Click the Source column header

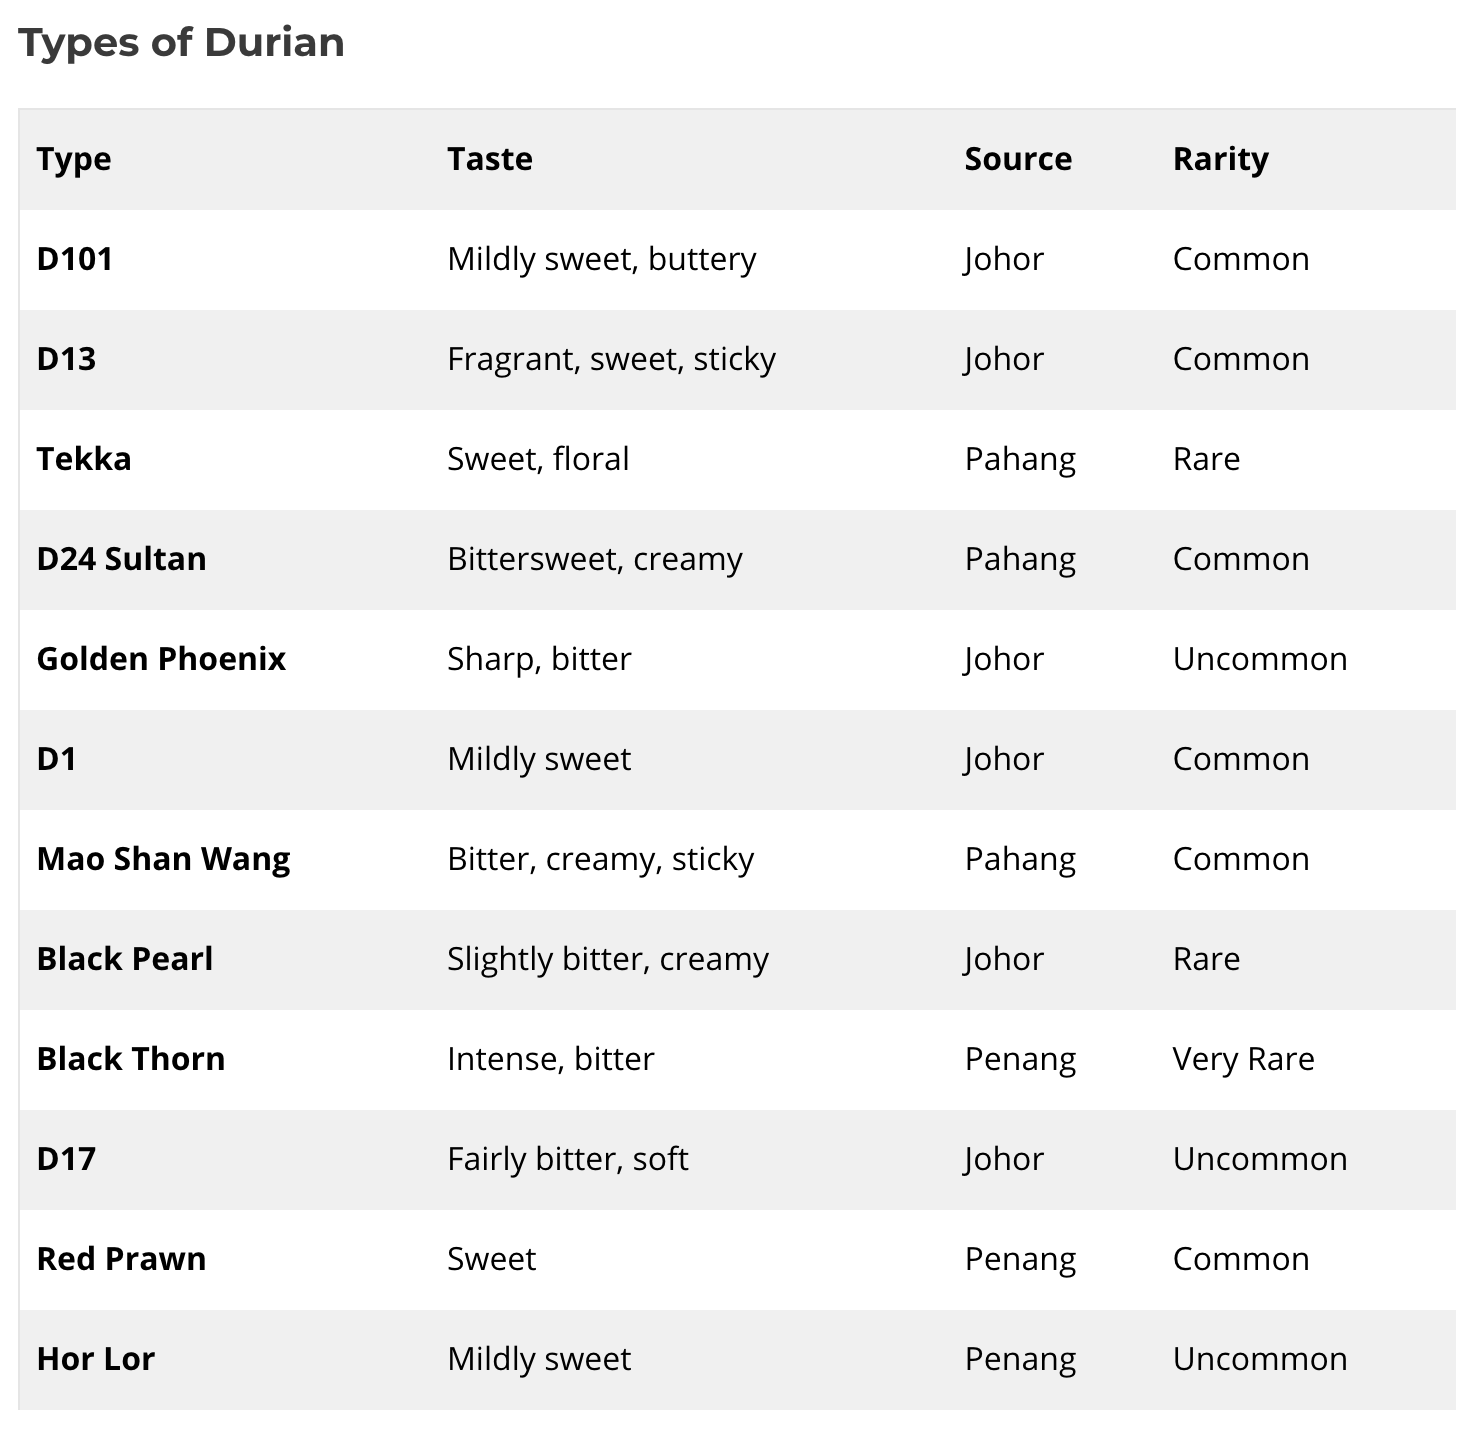(x=1018, y=159)
